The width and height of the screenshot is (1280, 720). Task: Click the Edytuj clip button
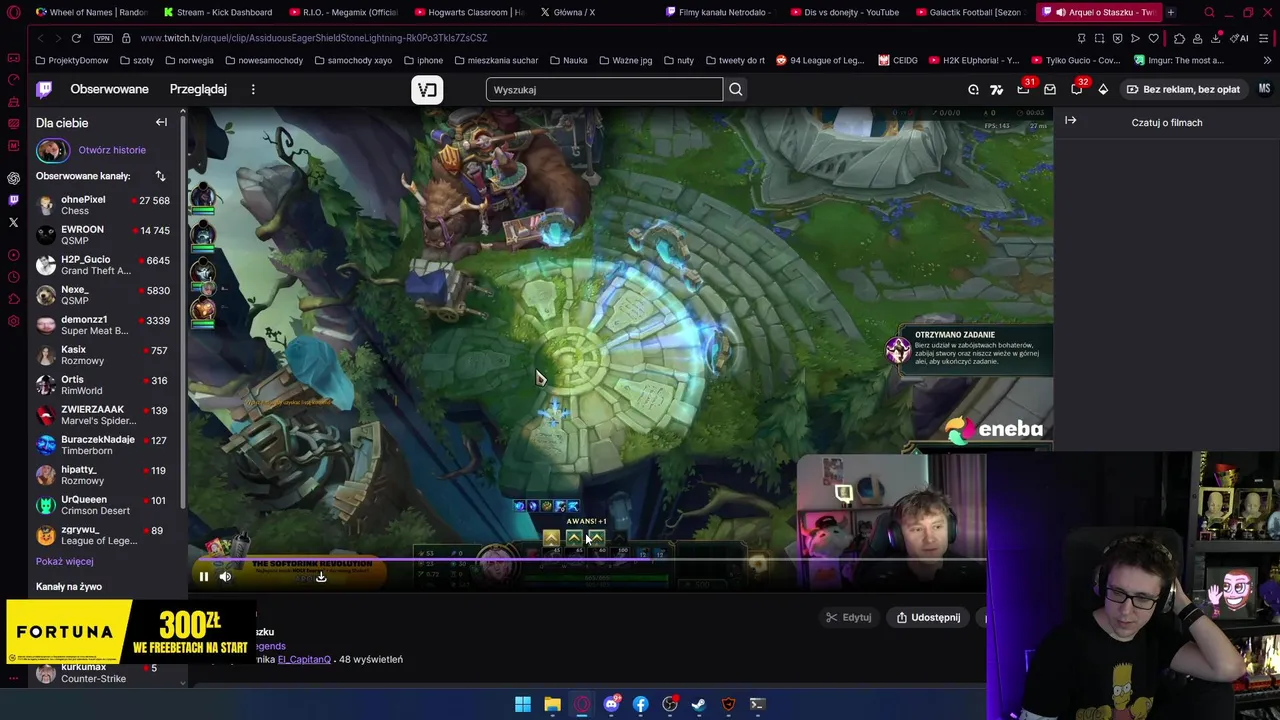pyautogui.click(x=848, y=617)
